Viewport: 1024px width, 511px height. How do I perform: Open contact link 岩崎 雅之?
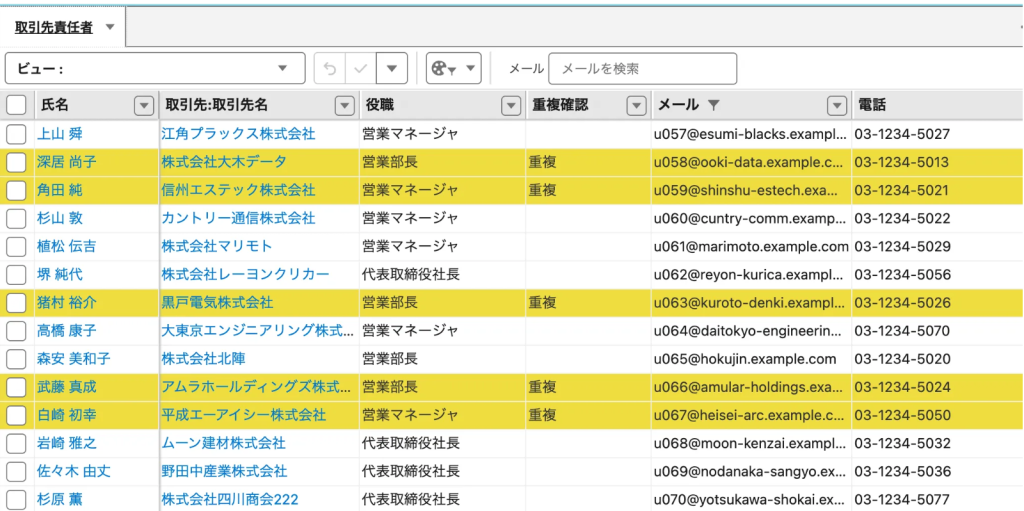click(67, 443)
